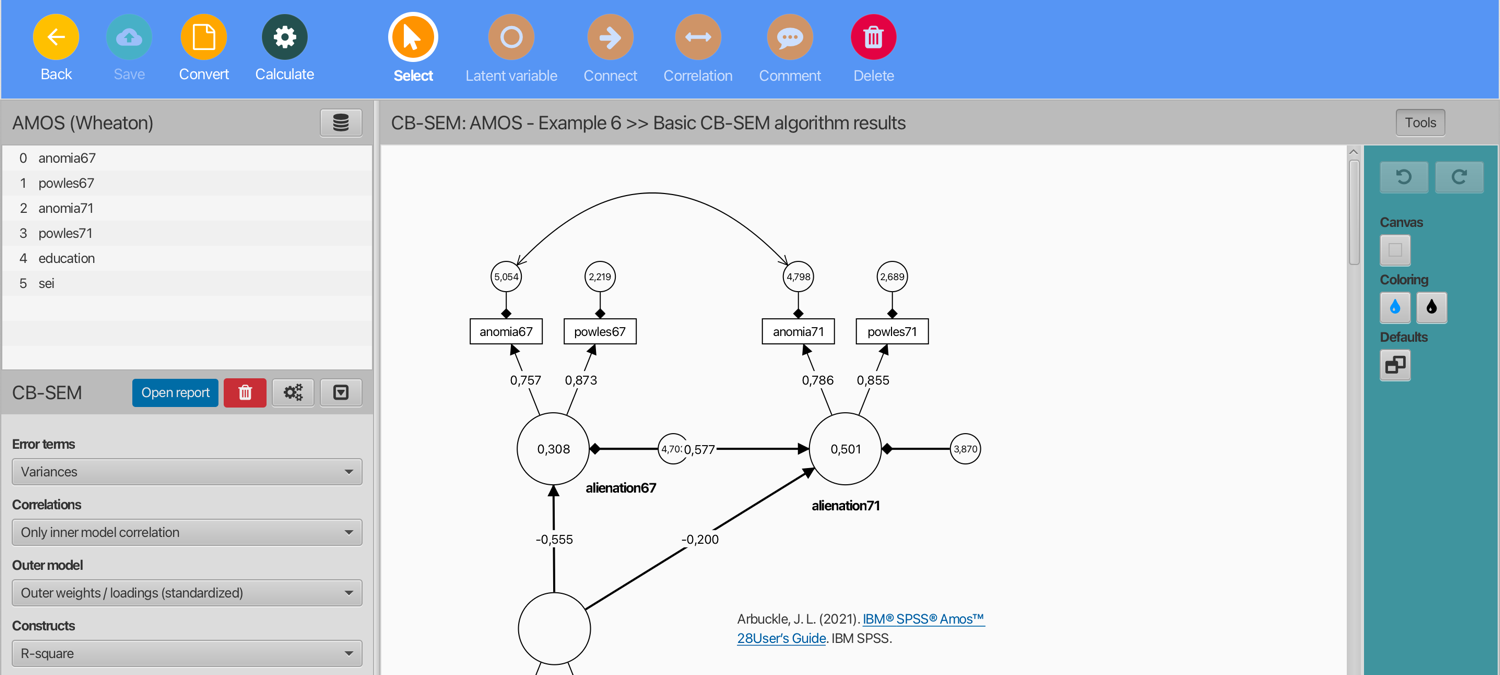Click the error circle labeled 5,054
The height and width of the screenshot is (675, 1500).
pos(506,277)
